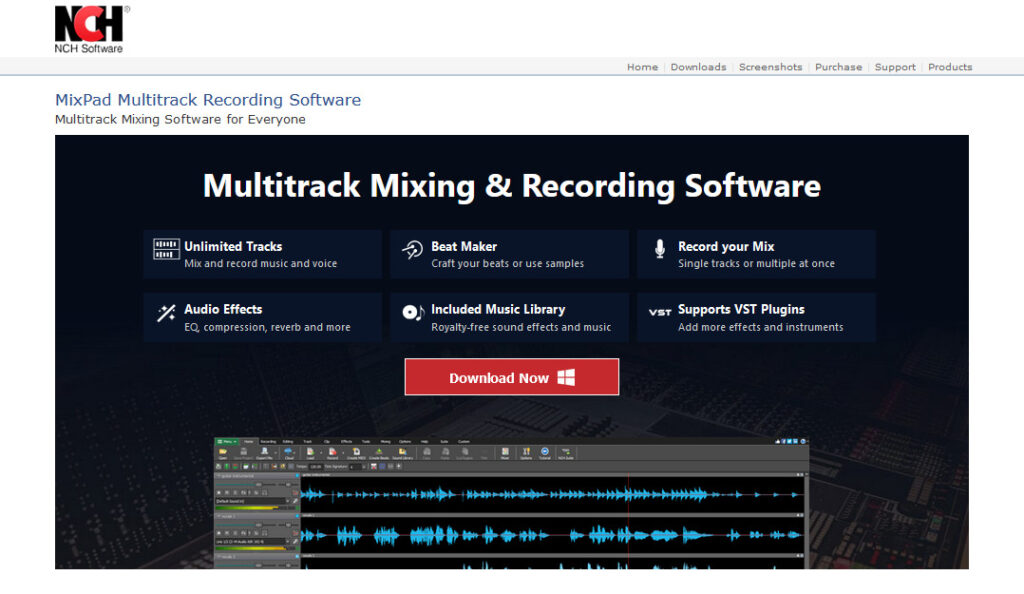Click 'Craft your beats or use samples' text
1024x594 pixels.
click(507, 263)
